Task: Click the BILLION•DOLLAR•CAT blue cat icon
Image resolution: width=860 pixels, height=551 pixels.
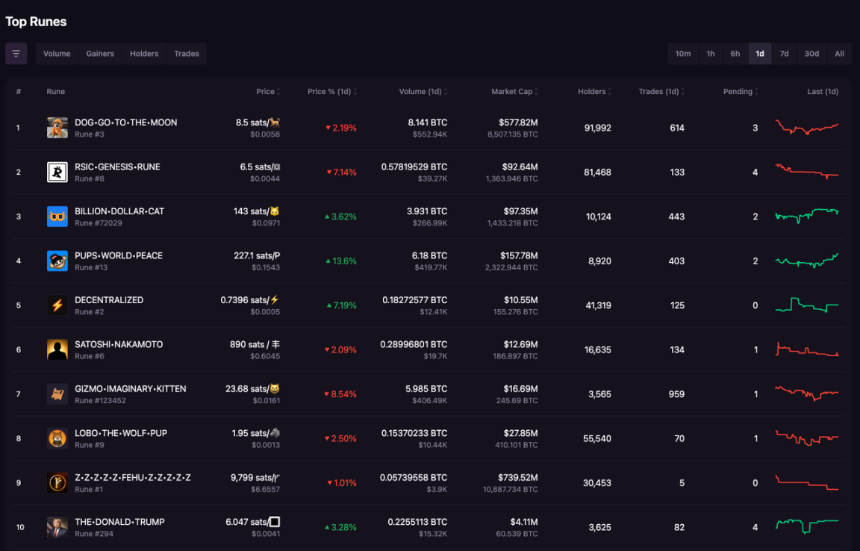Action: coord(57,217)
